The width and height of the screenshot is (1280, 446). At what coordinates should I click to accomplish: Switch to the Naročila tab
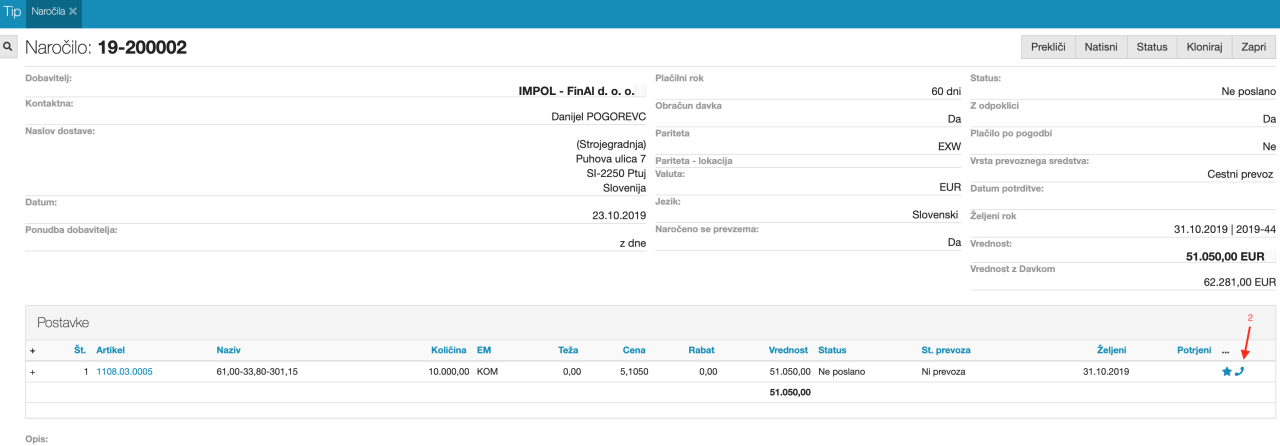47,11
